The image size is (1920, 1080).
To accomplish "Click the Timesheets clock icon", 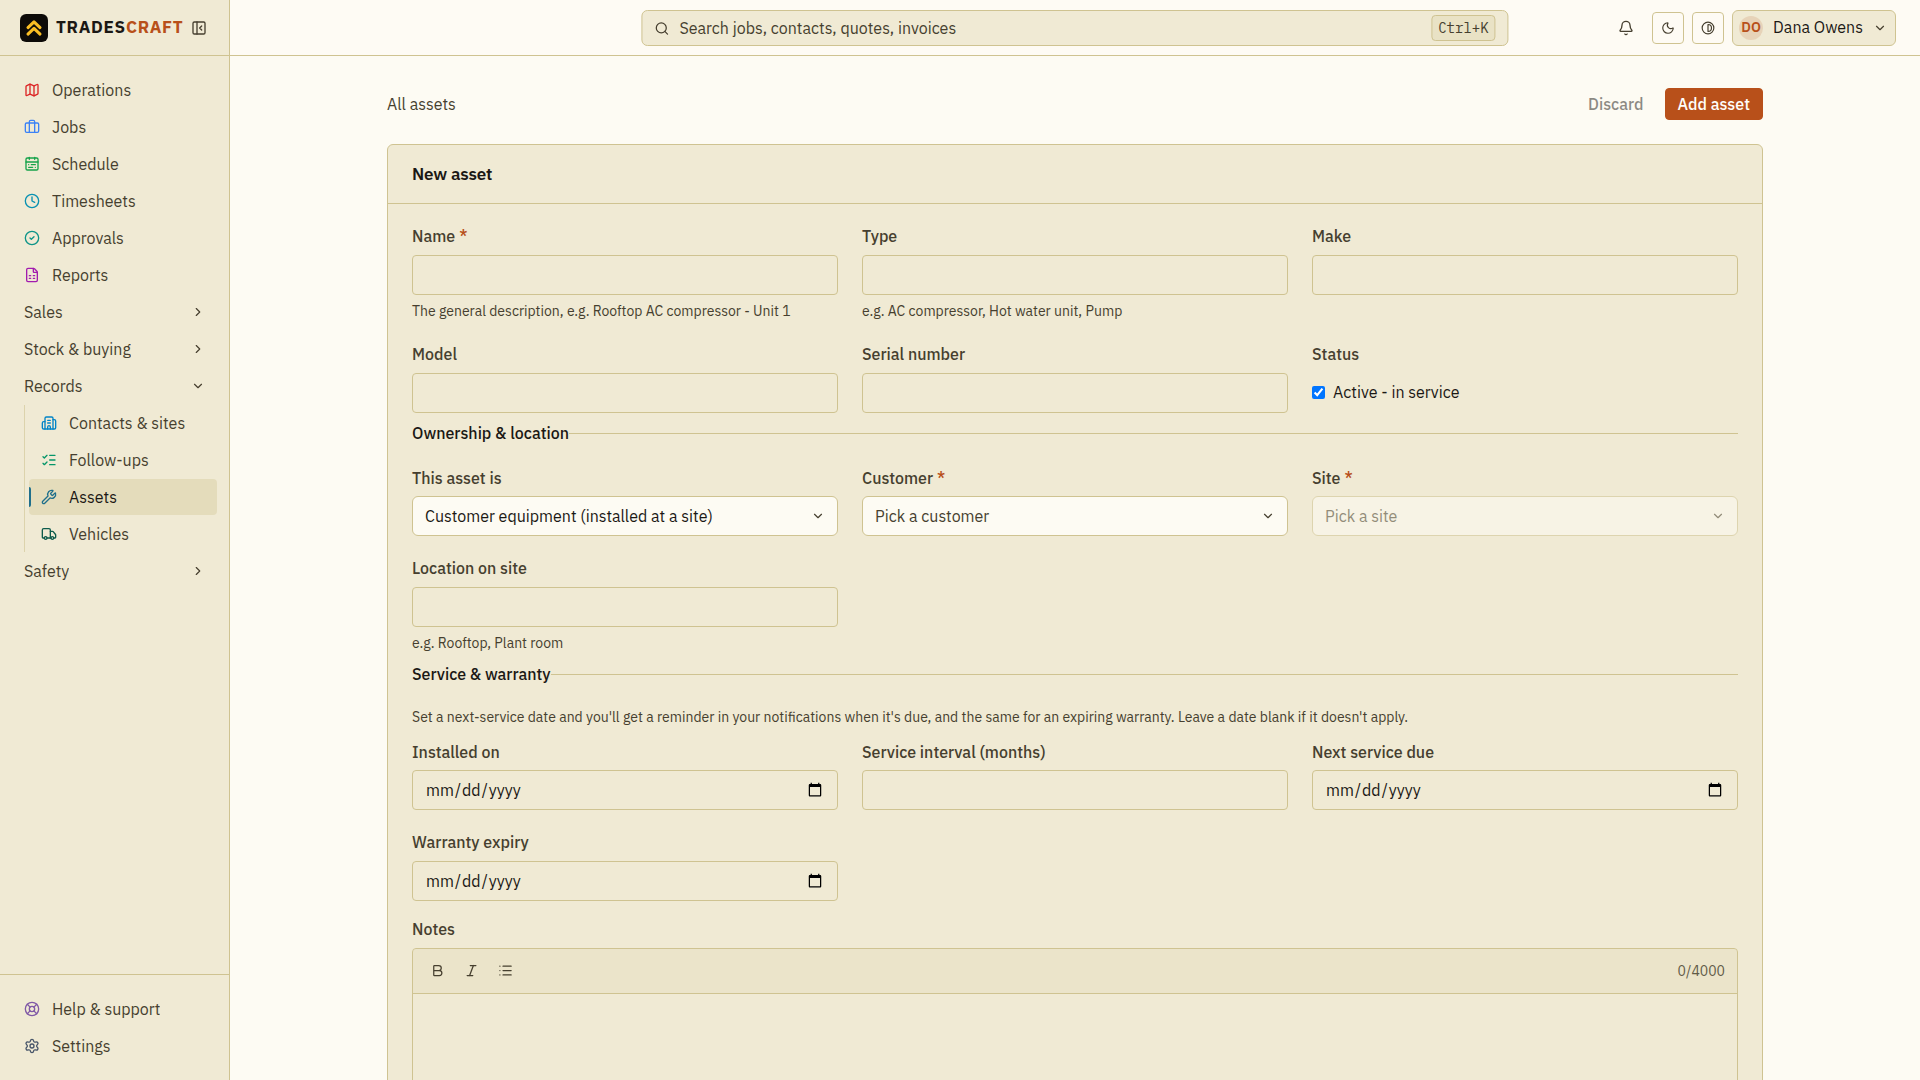I will [x=32, y=201].
